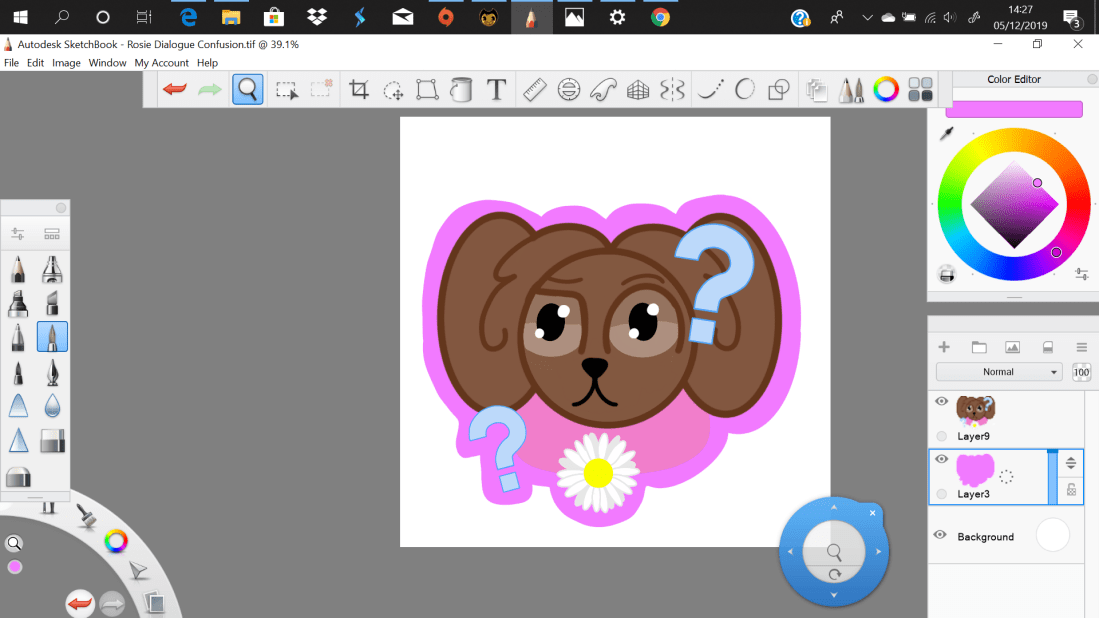Click the pink current color bar
This screenshot has height=618, width=1099.
click(1013, 109)
